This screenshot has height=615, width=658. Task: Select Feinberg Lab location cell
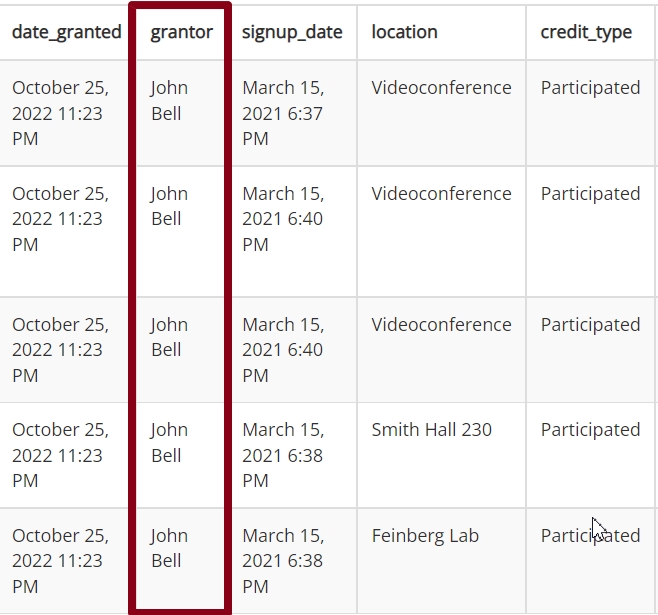425,536
